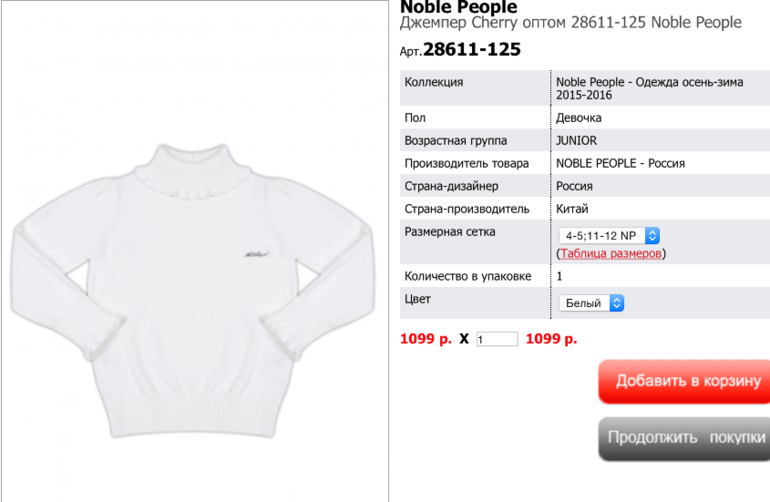Click the Коллекция row value text
This screenshot has height=502, width=770.
[649, 88]
